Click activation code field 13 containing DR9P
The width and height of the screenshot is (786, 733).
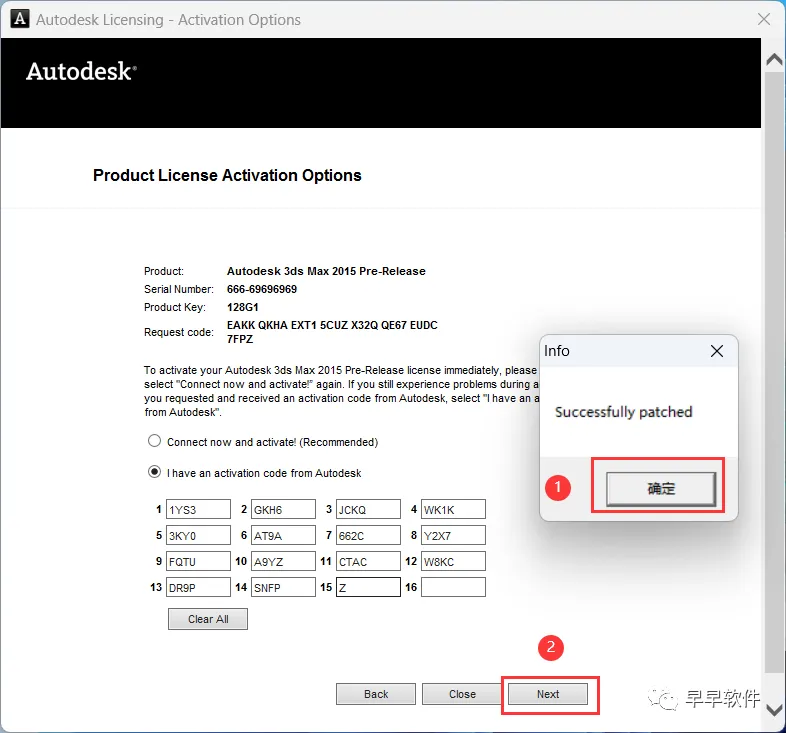(x=199, y=588)
